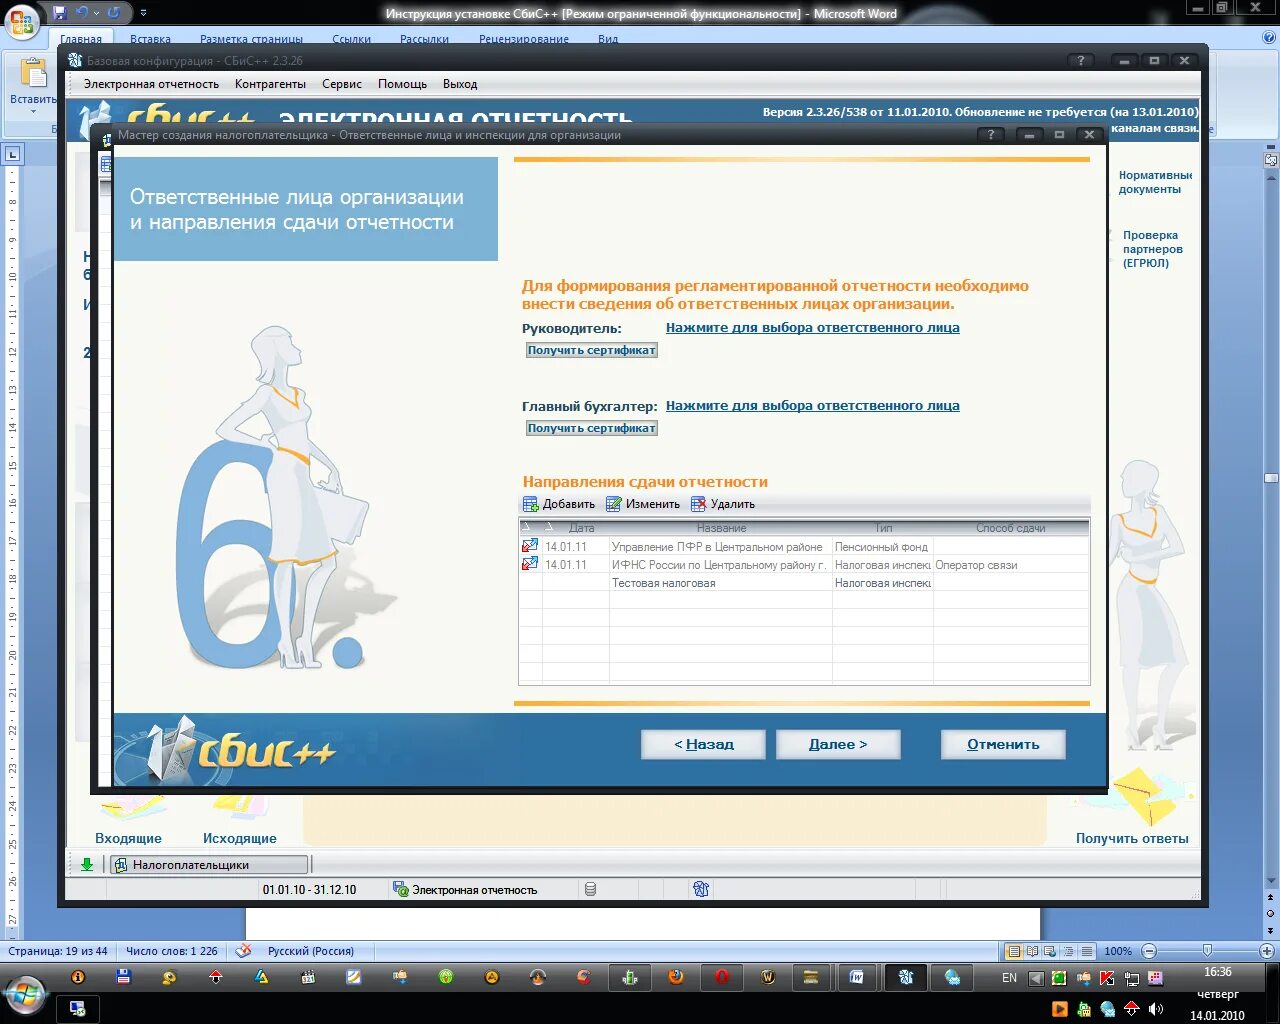This screenshot has height=1024, width=1280.
Task: Click Выход menu item
Action: click(x=460, y=84)
